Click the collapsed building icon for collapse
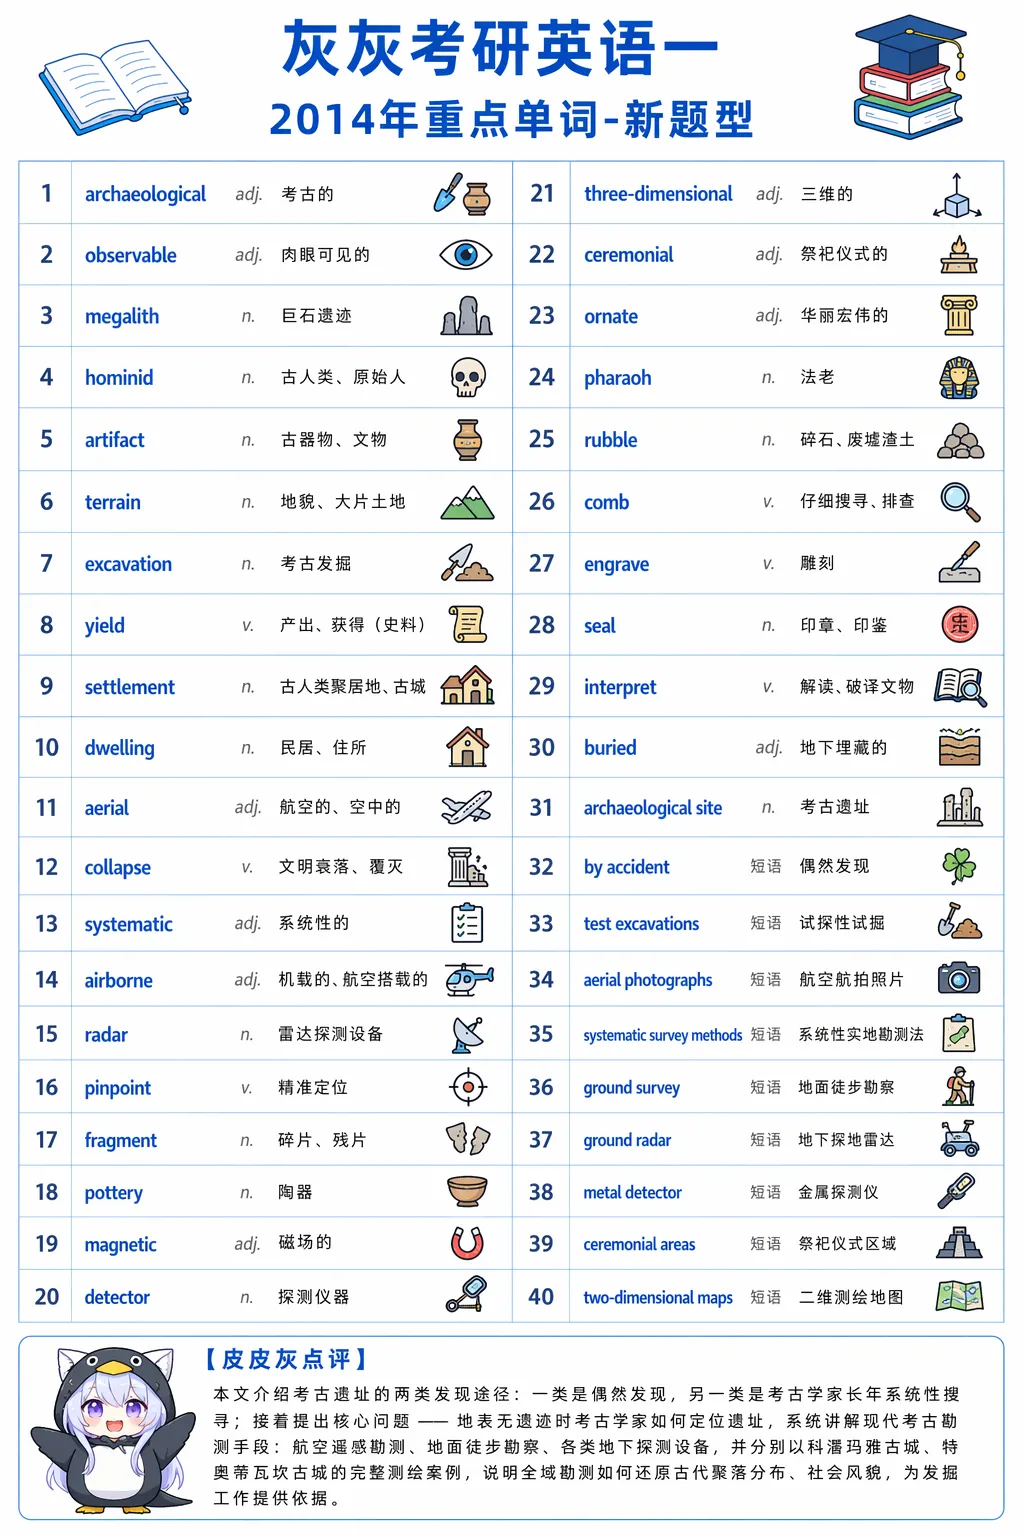 tap(467, 867)
